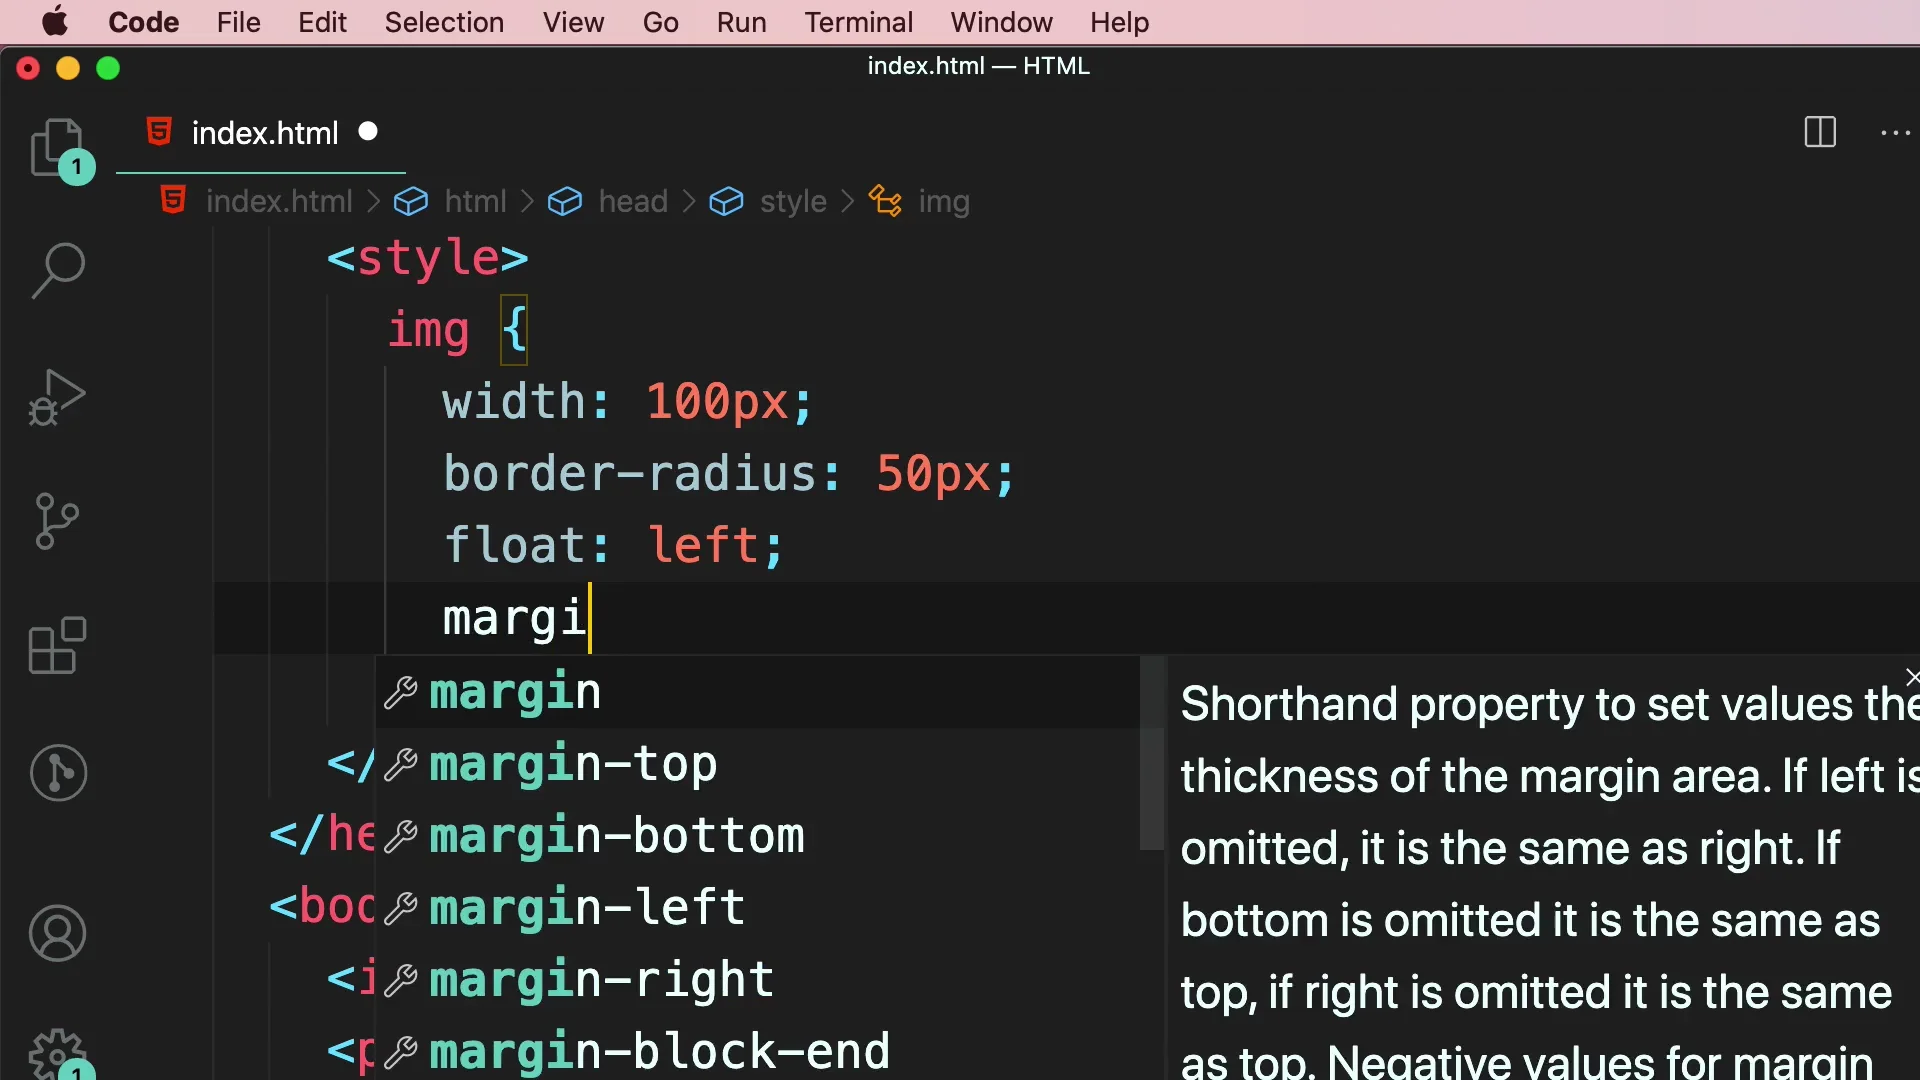Select the margin-bottom suggestion
This screenshot has width=1920, height=1080.
coord(758,836)
